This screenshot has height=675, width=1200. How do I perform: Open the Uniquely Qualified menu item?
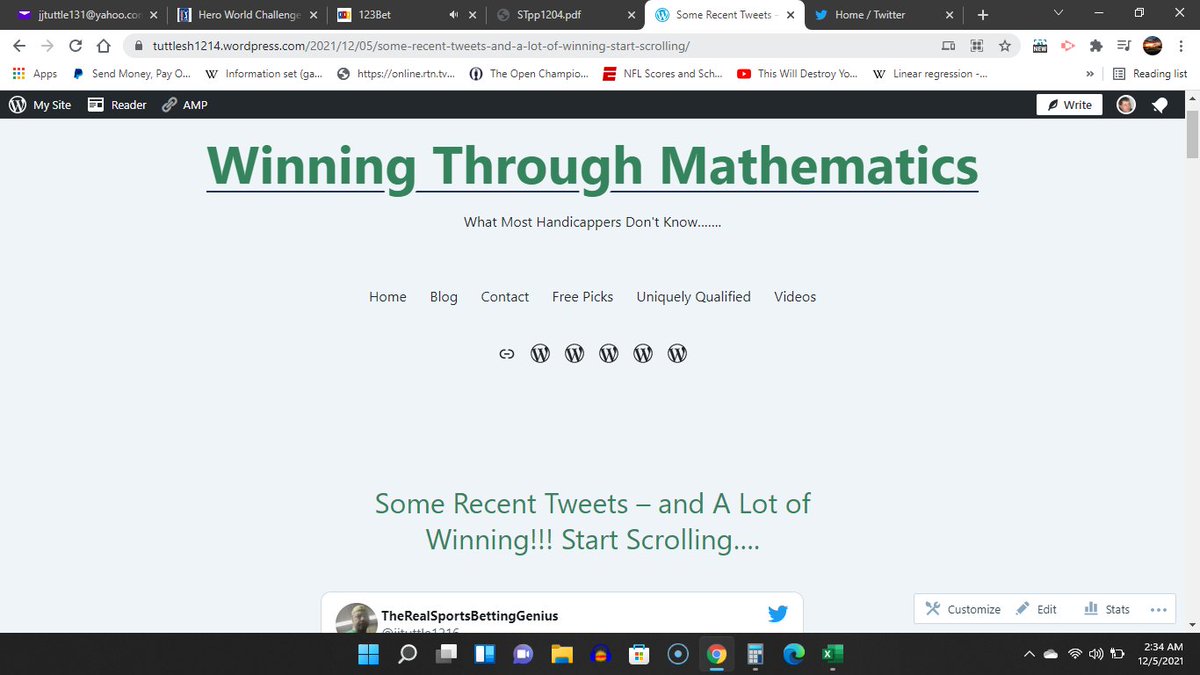(x=694, y=297)
